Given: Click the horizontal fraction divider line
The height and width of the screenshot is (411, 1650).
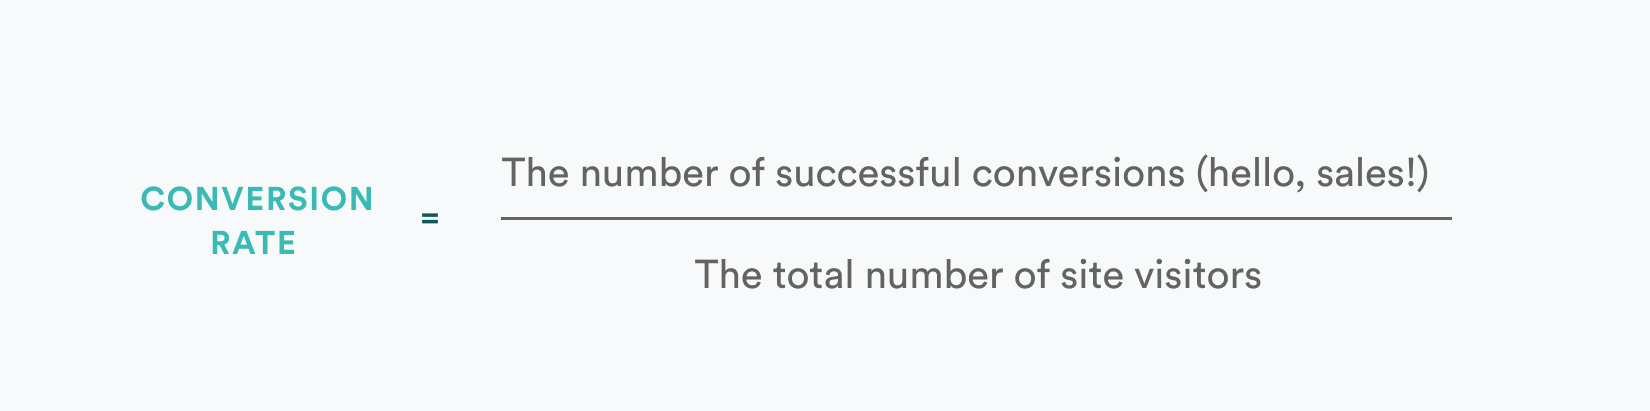Looking at the screenshot, I should pos(976,218).
